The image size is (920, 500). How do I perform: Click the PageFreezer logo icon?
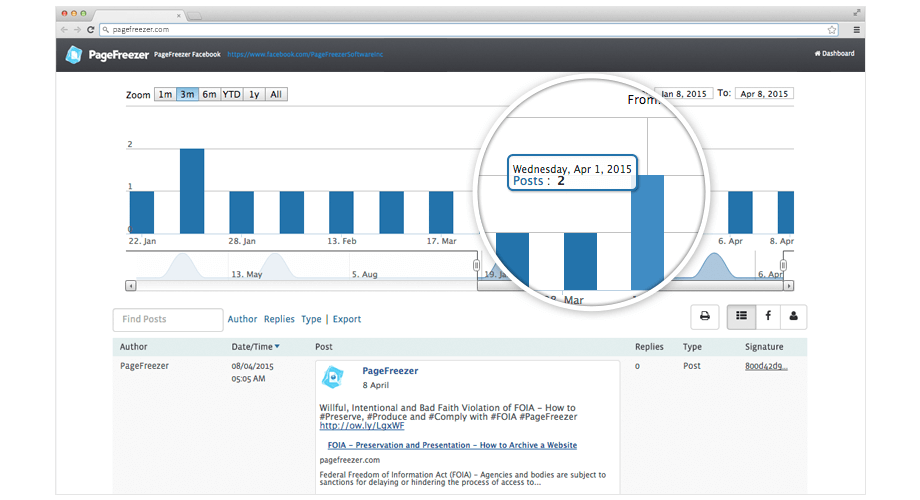pyautogui.click(x=74, y=55)
